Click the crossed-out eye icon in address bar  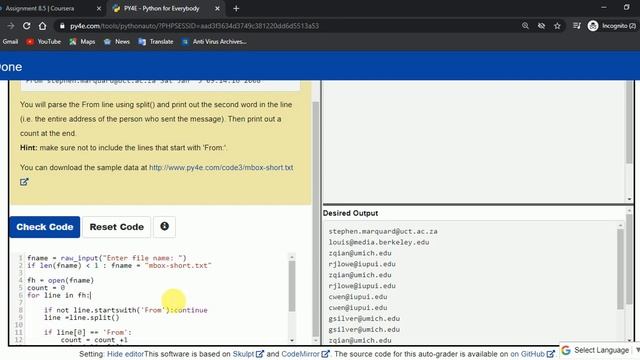[x=541, y=26]
